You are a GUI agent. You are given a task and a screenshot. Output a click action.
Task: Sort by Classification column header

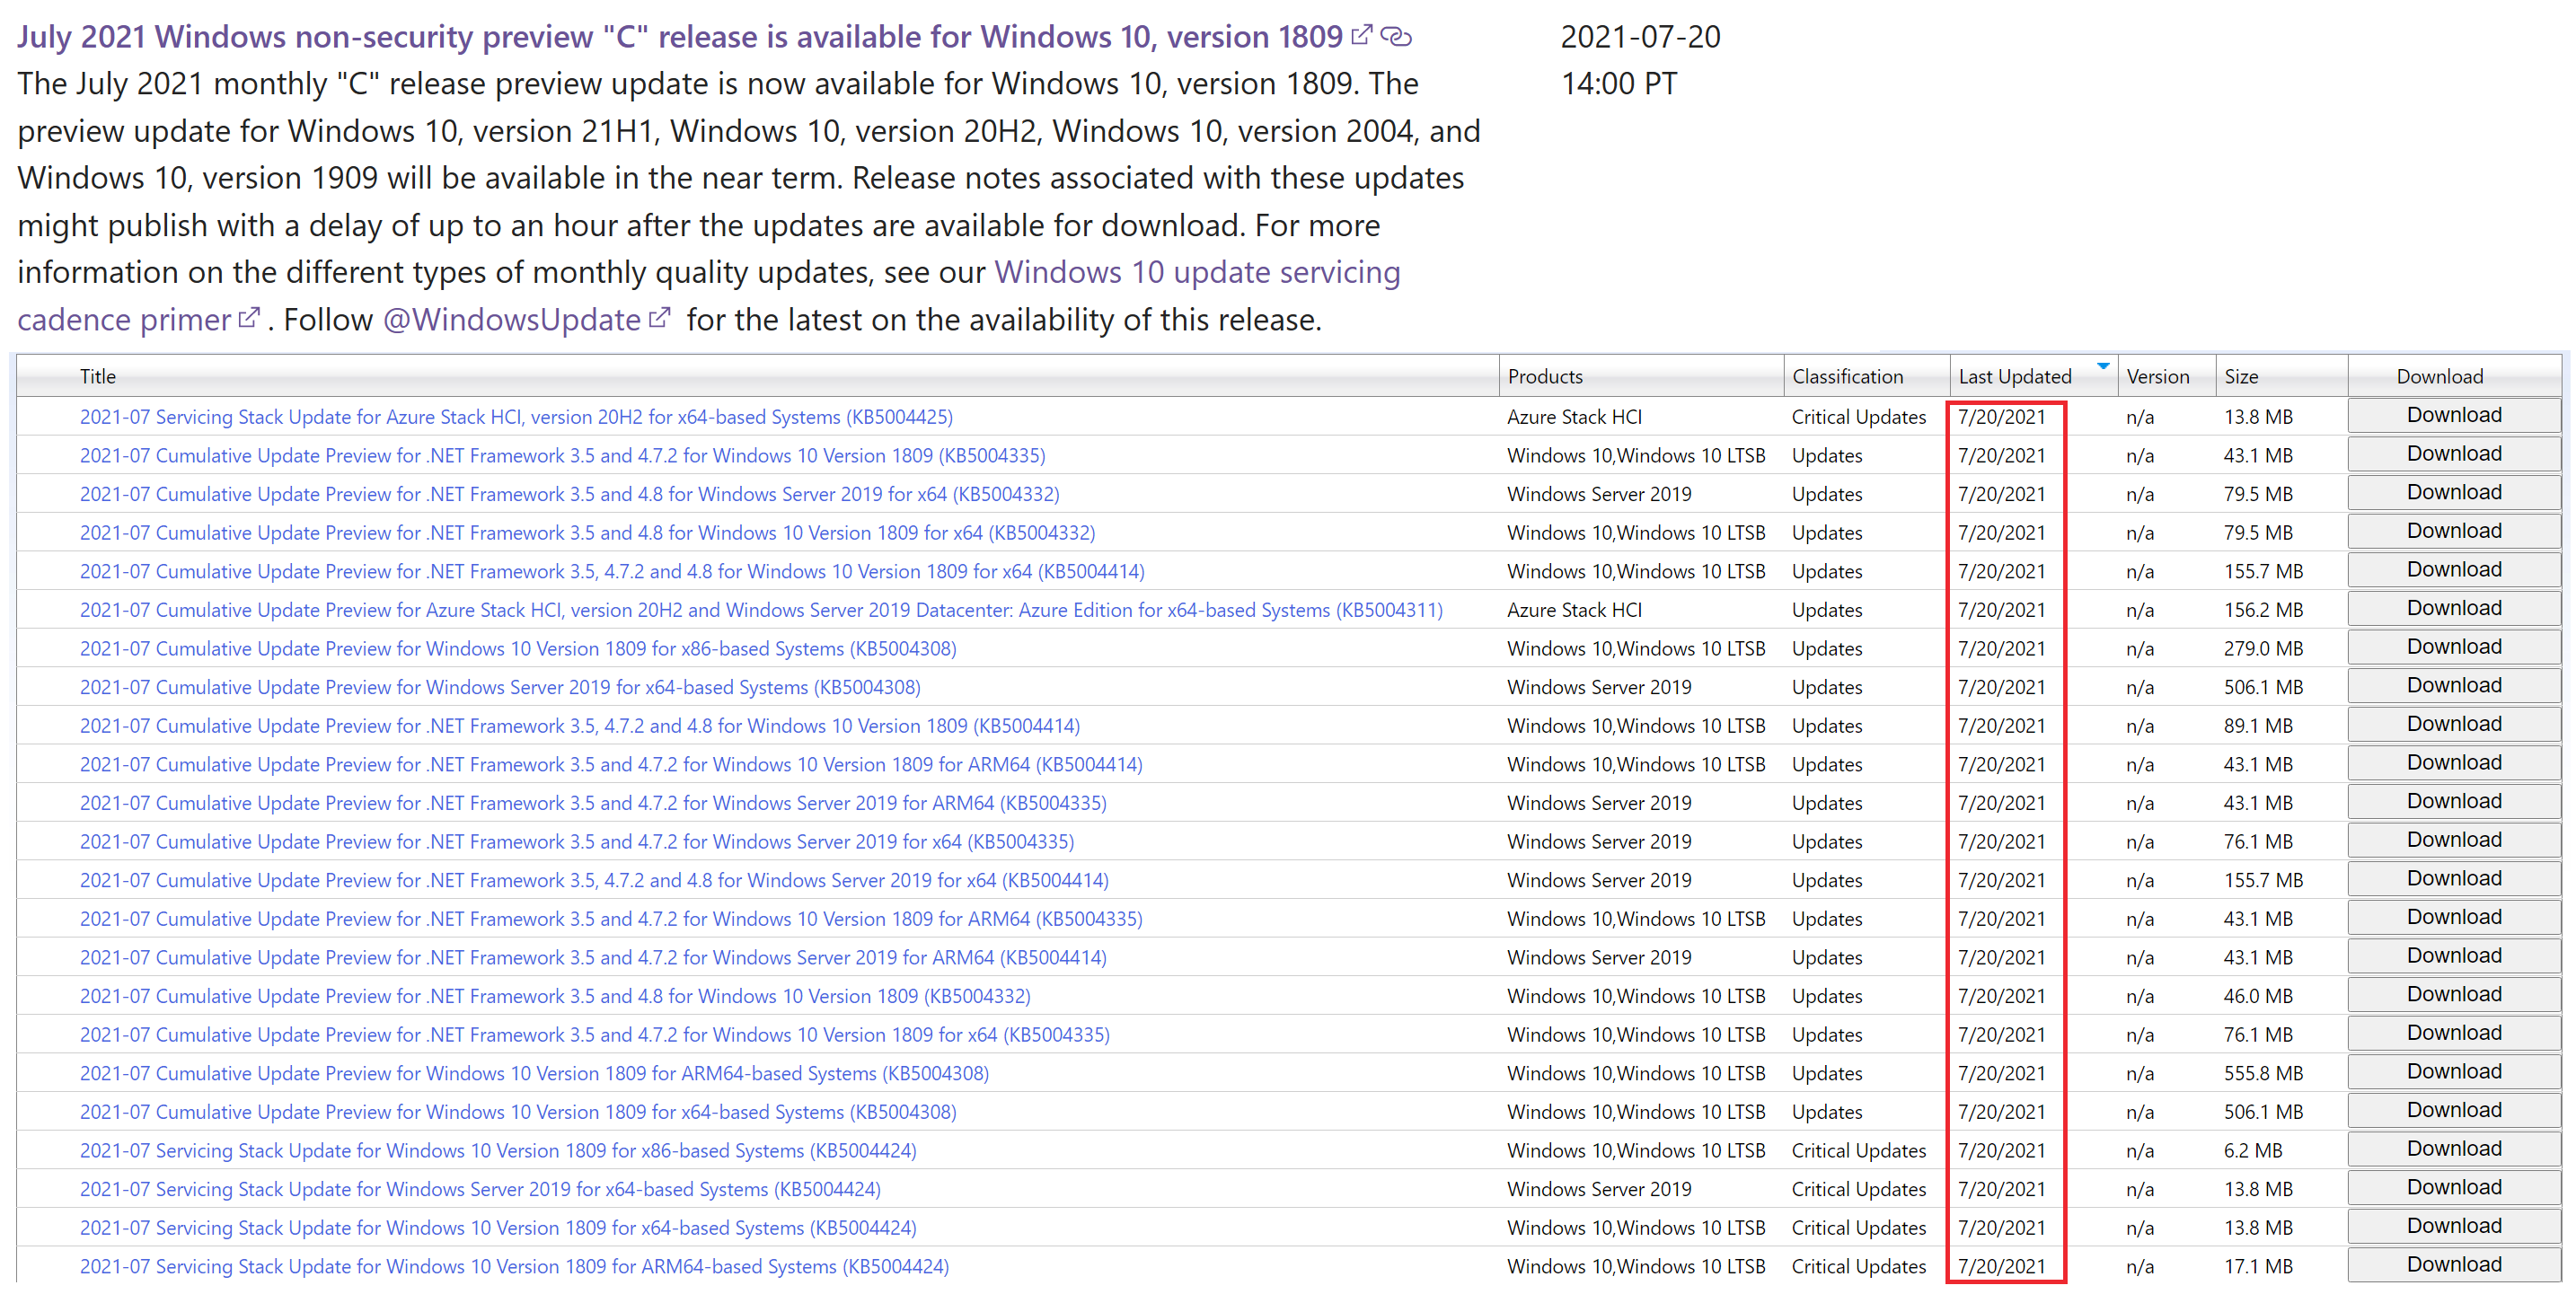(x=1847, y=377)
